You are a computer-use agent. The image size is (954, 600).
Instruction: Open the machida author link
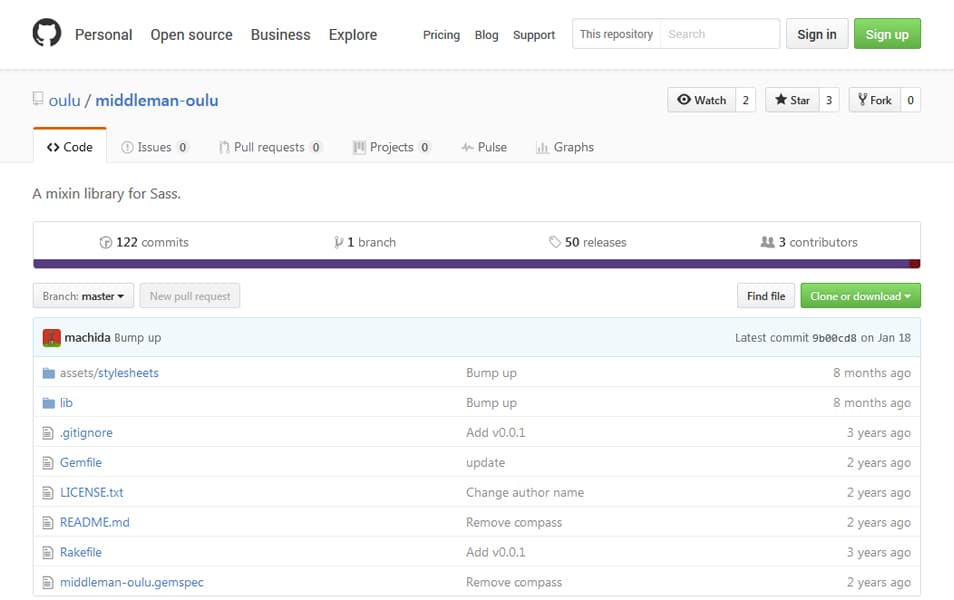tap(88, 338)
